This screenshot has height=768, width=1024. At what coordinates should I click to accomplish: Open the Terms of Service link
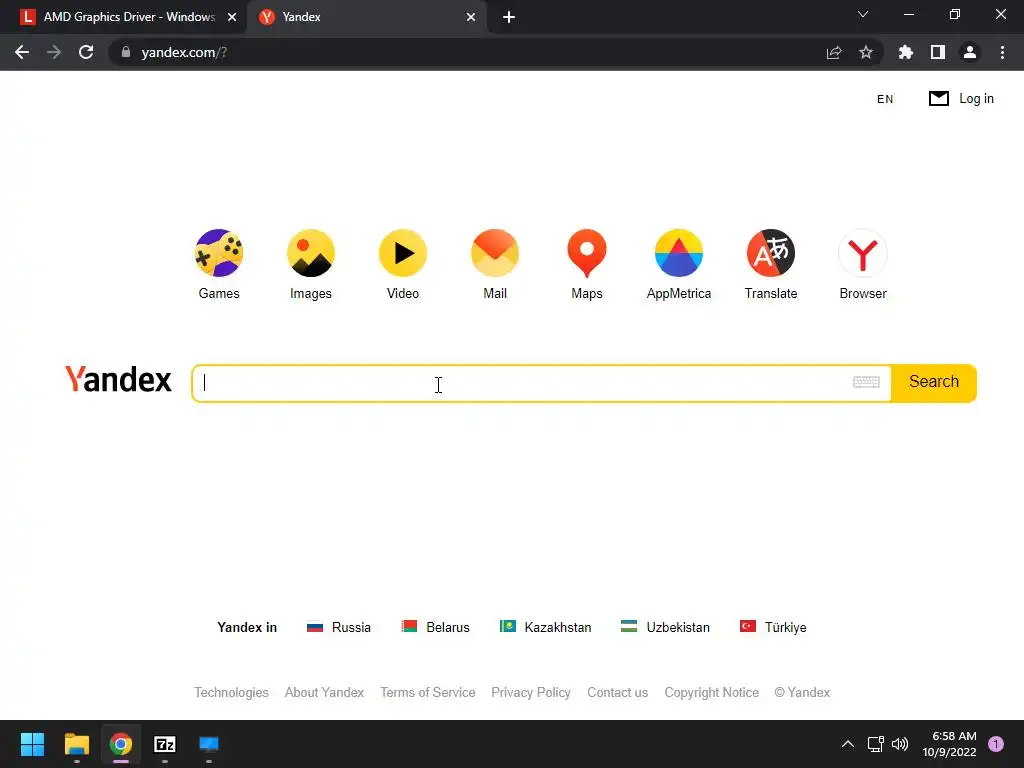428,692
